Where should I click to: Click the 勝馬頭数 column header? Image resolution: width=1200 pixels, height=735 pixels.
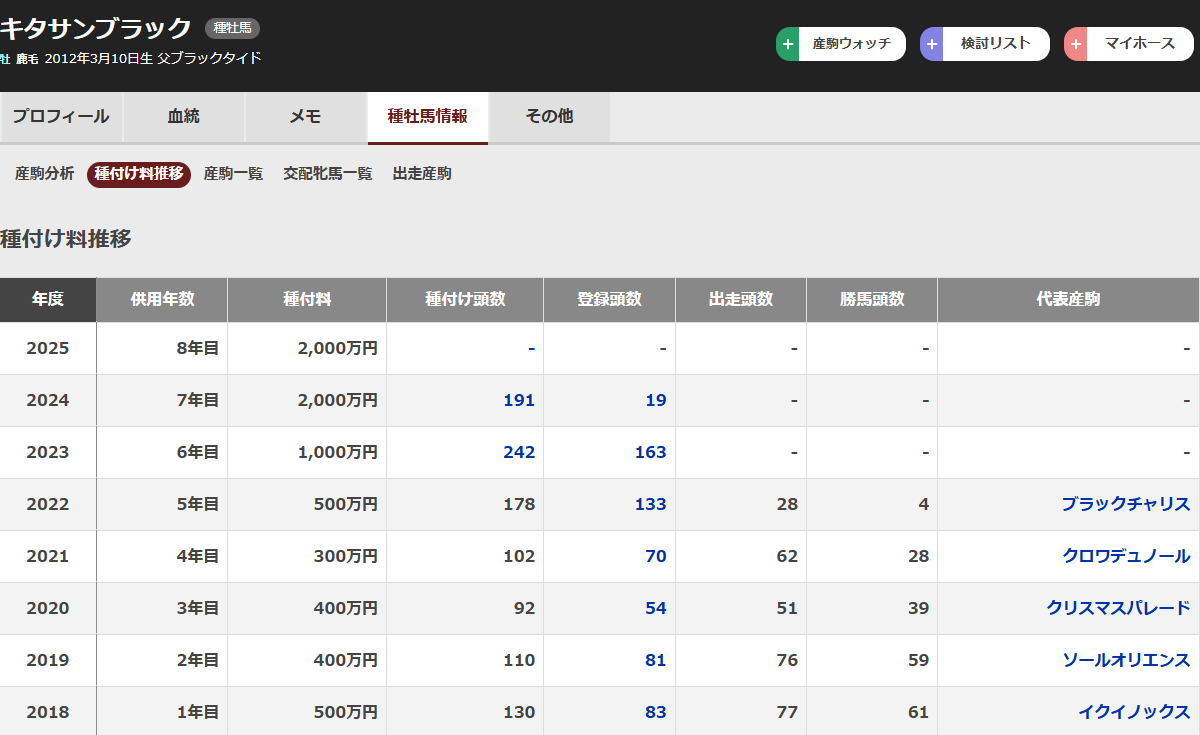[872, 300]
